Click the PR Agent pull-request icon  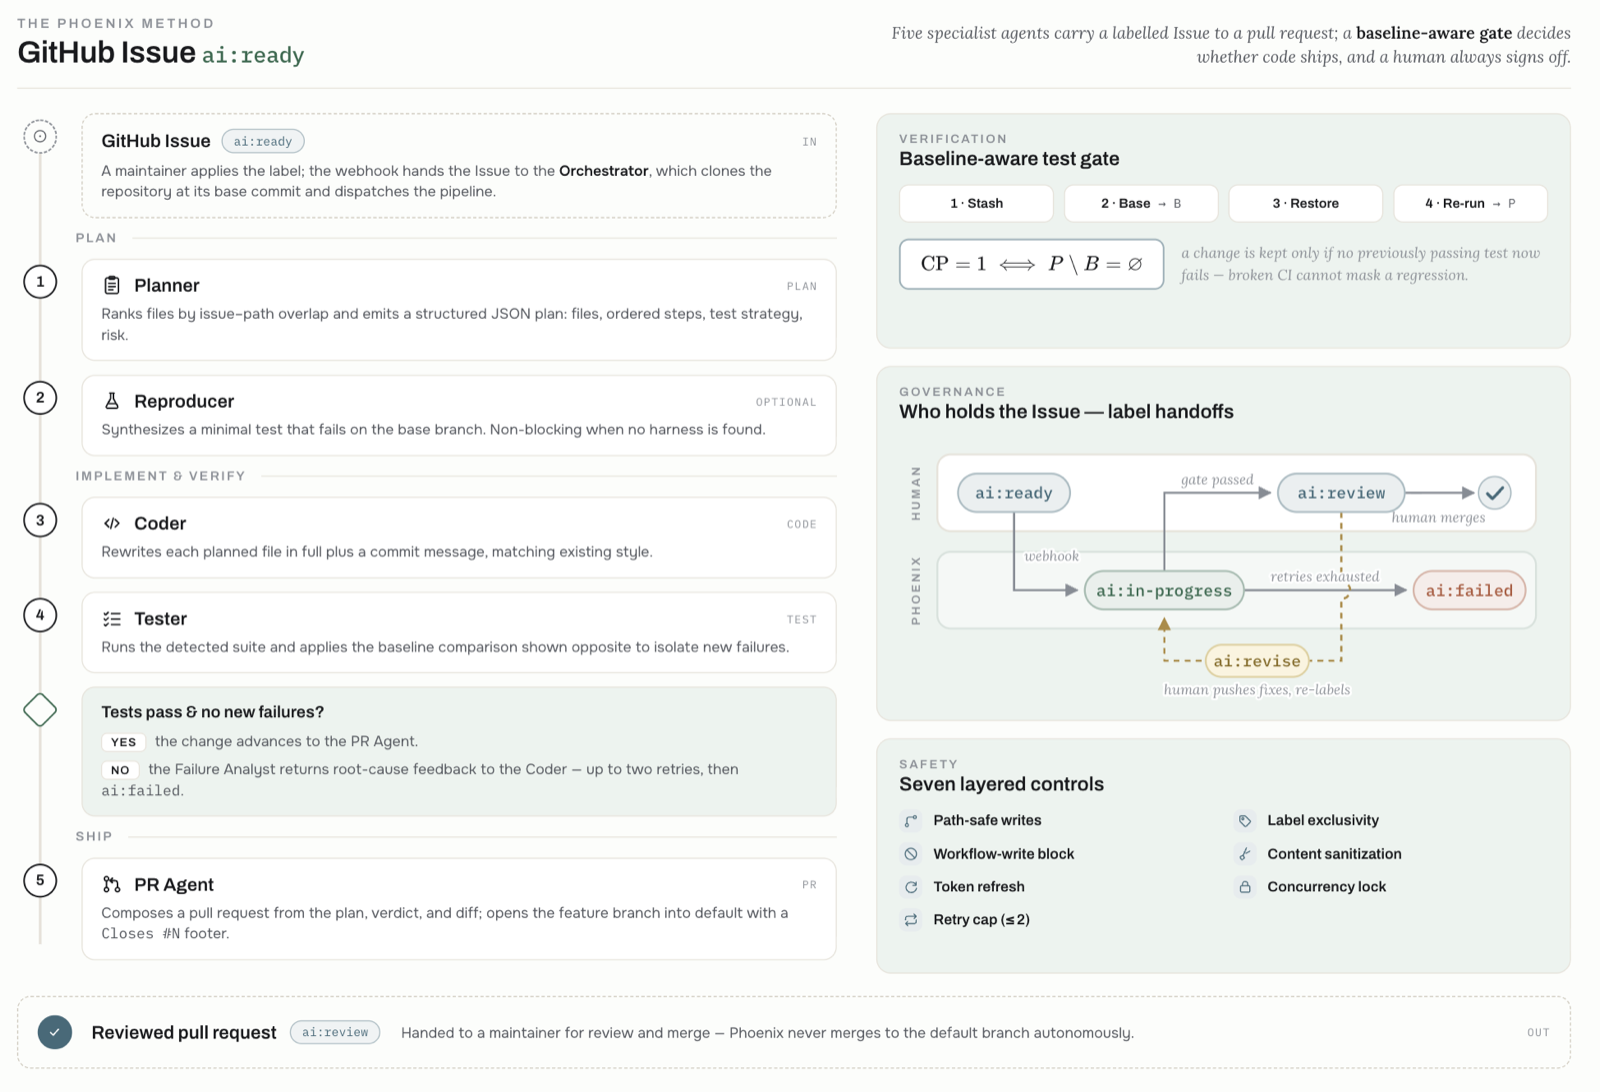(x=112, y=885)
